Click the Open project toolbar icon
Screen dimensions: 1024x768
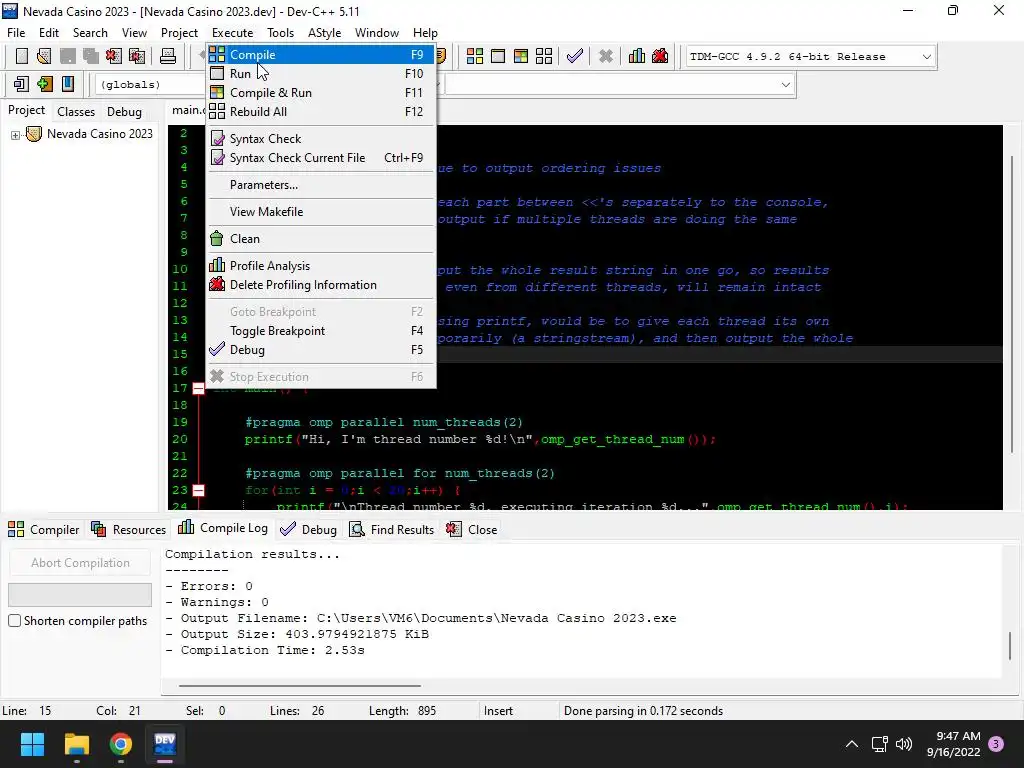click(44, 56)
